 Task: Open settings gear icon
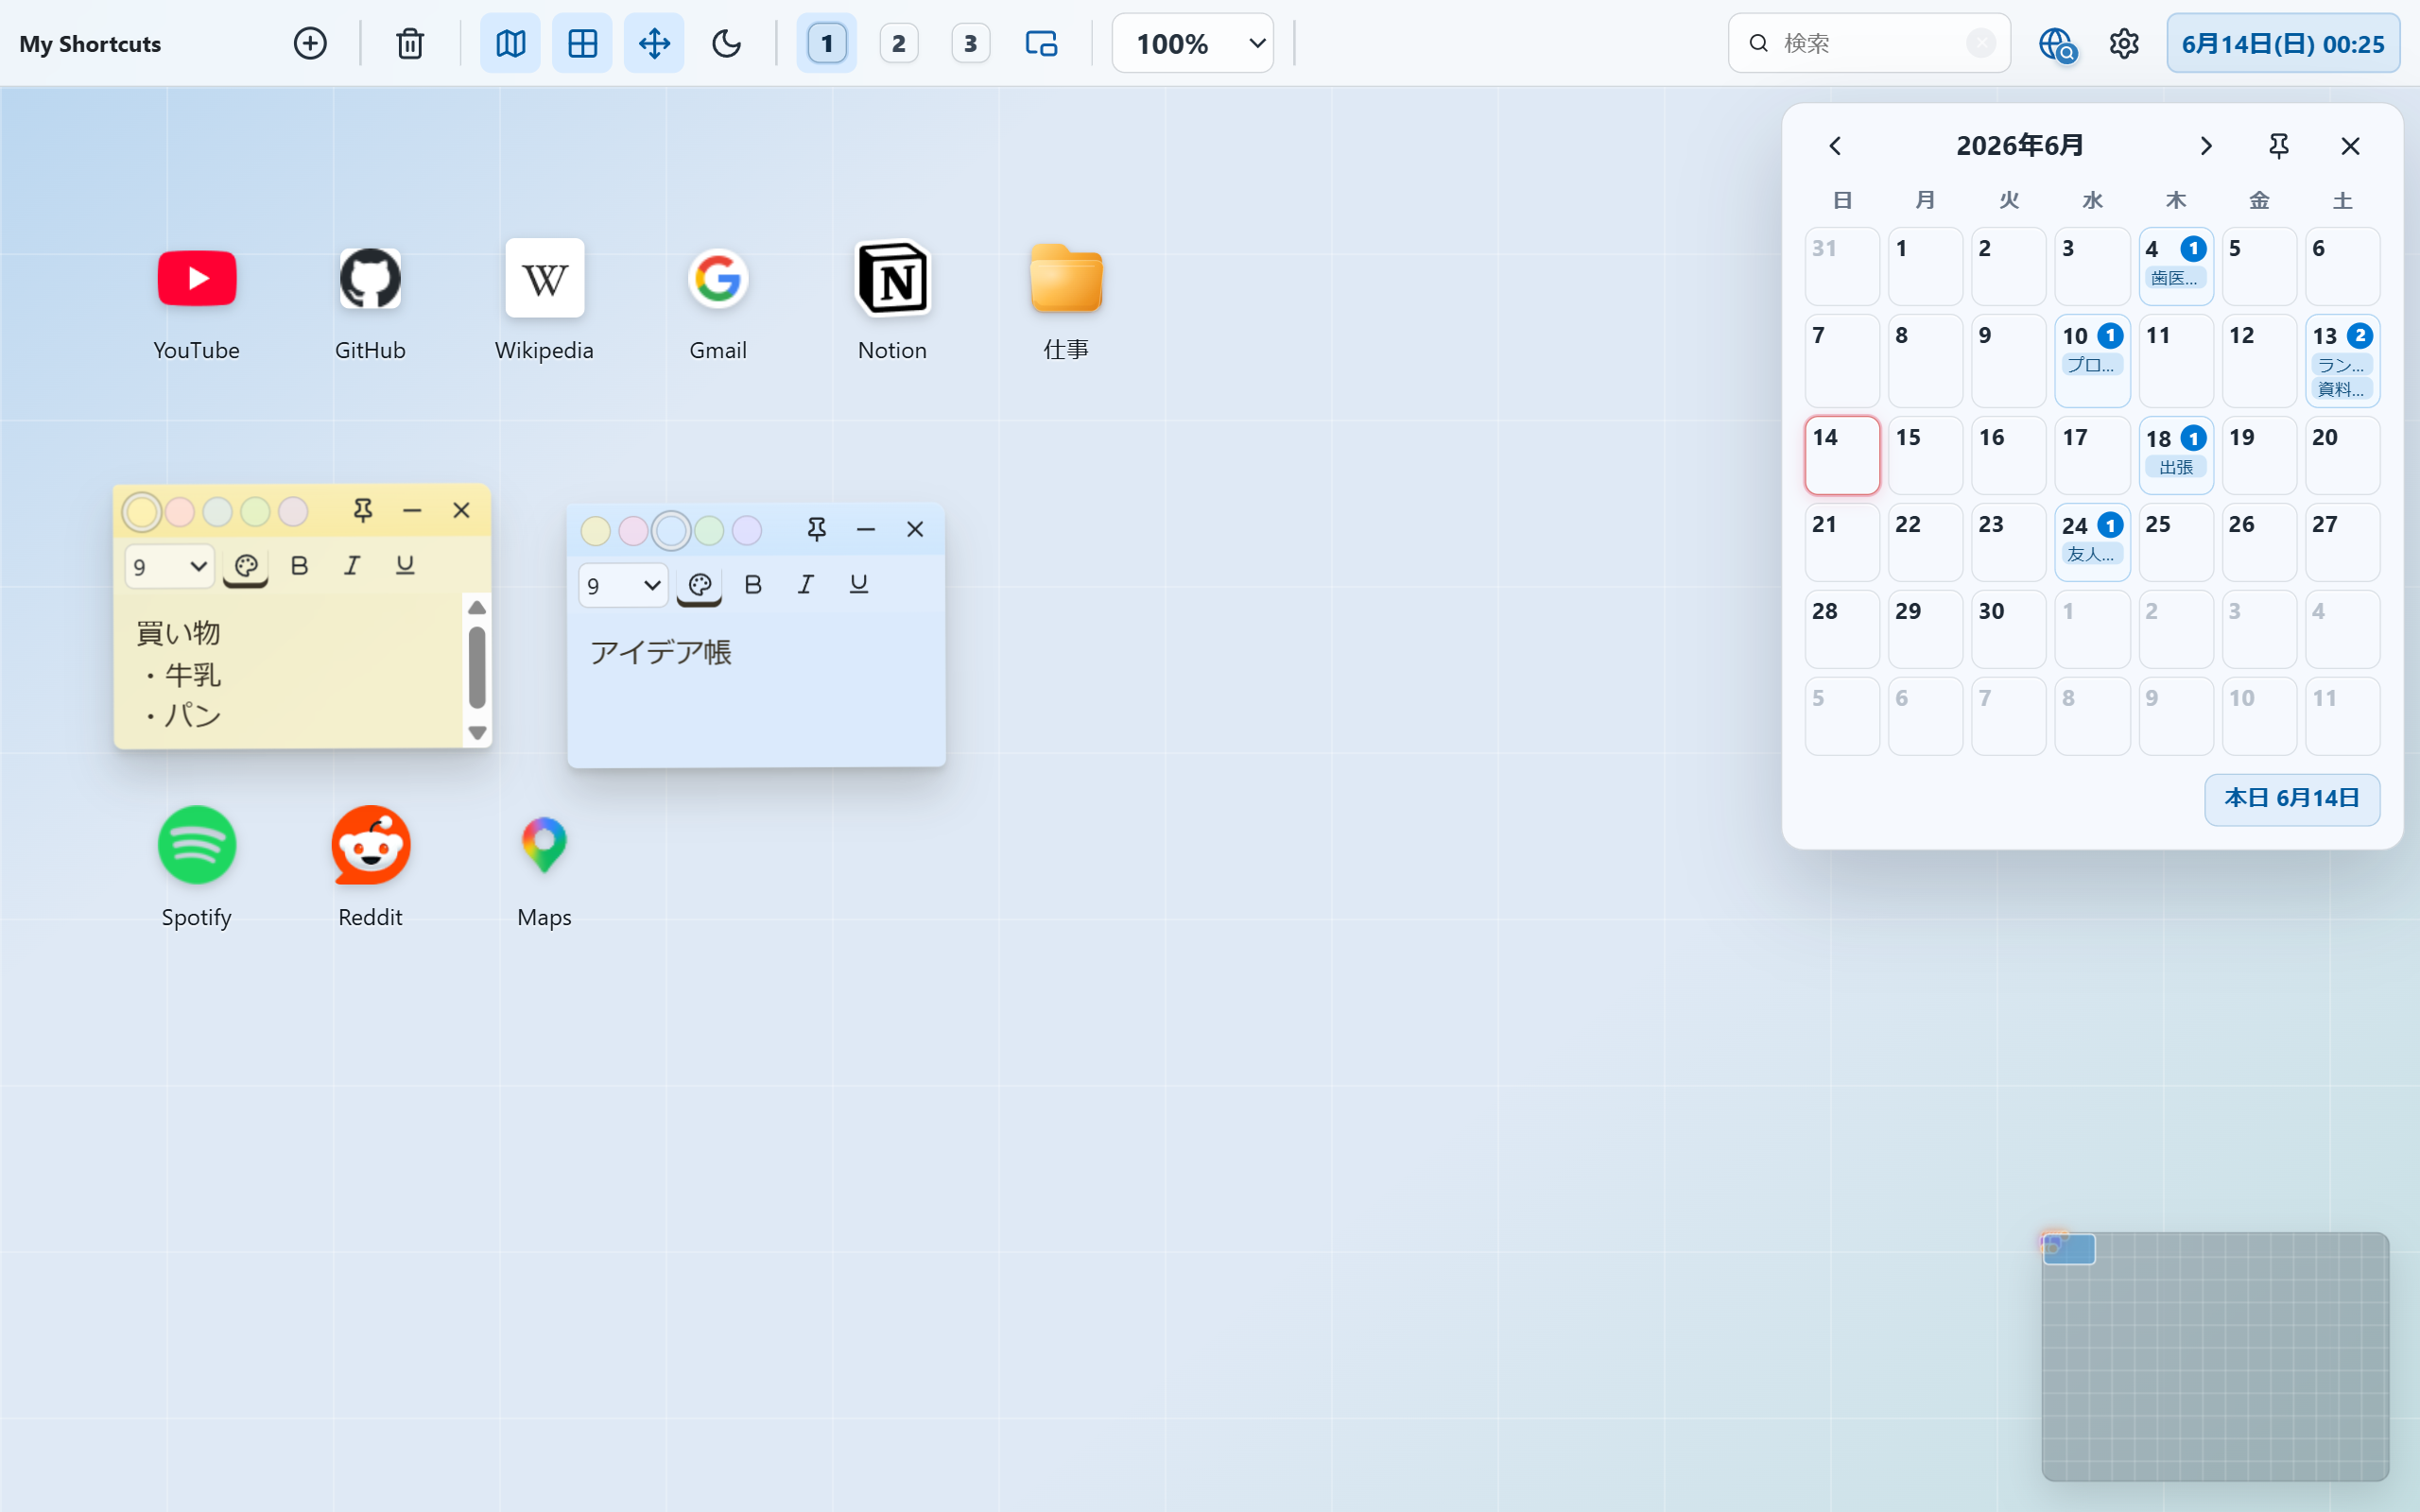coord(2124,43)
